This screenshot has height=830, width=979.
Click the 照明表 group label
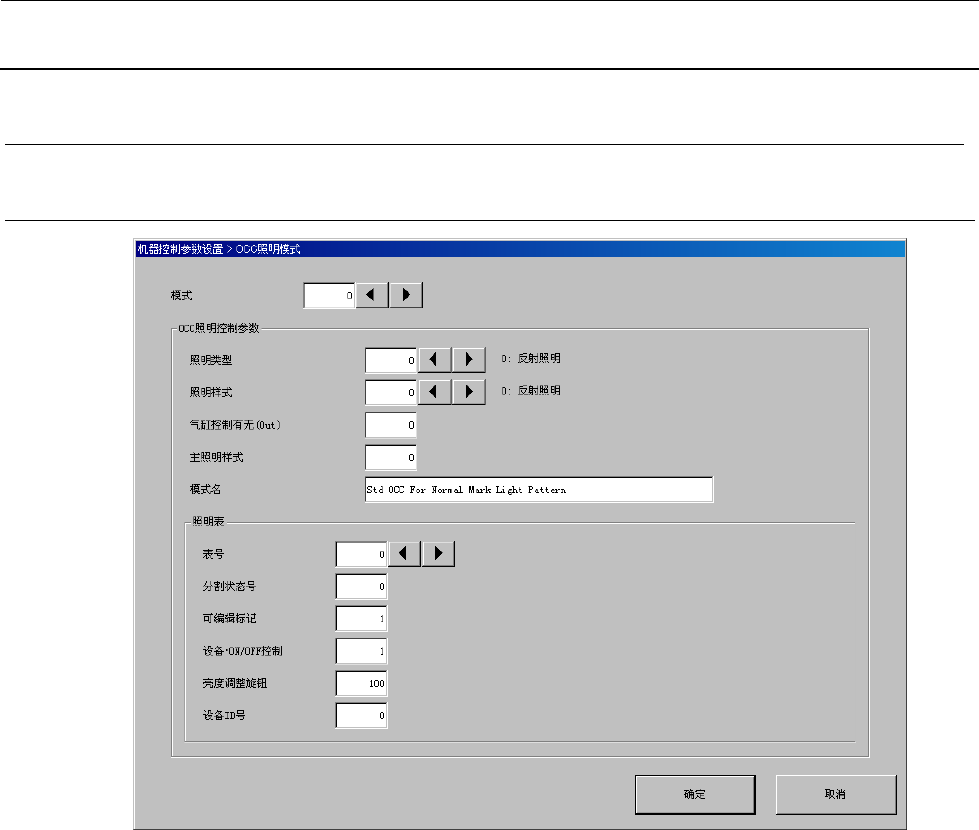(208, 521)
